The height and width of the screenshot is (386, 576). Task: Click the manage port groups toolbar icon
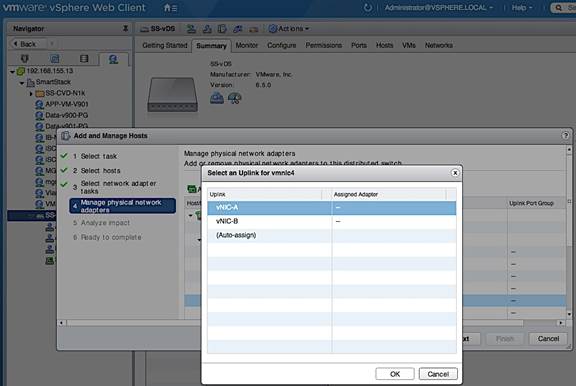coord(207,29)
